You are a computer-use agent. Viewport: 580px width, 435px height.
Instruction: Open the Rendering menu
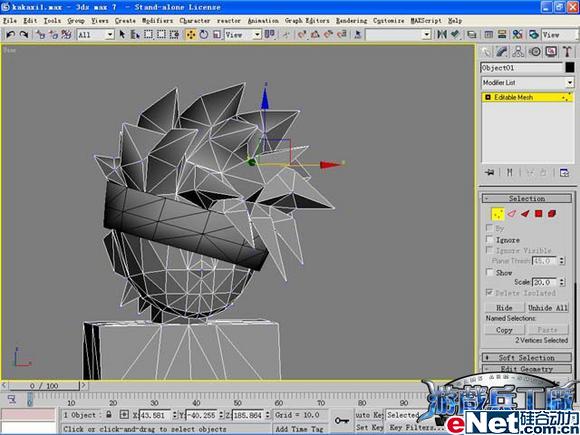pos(351,21)
